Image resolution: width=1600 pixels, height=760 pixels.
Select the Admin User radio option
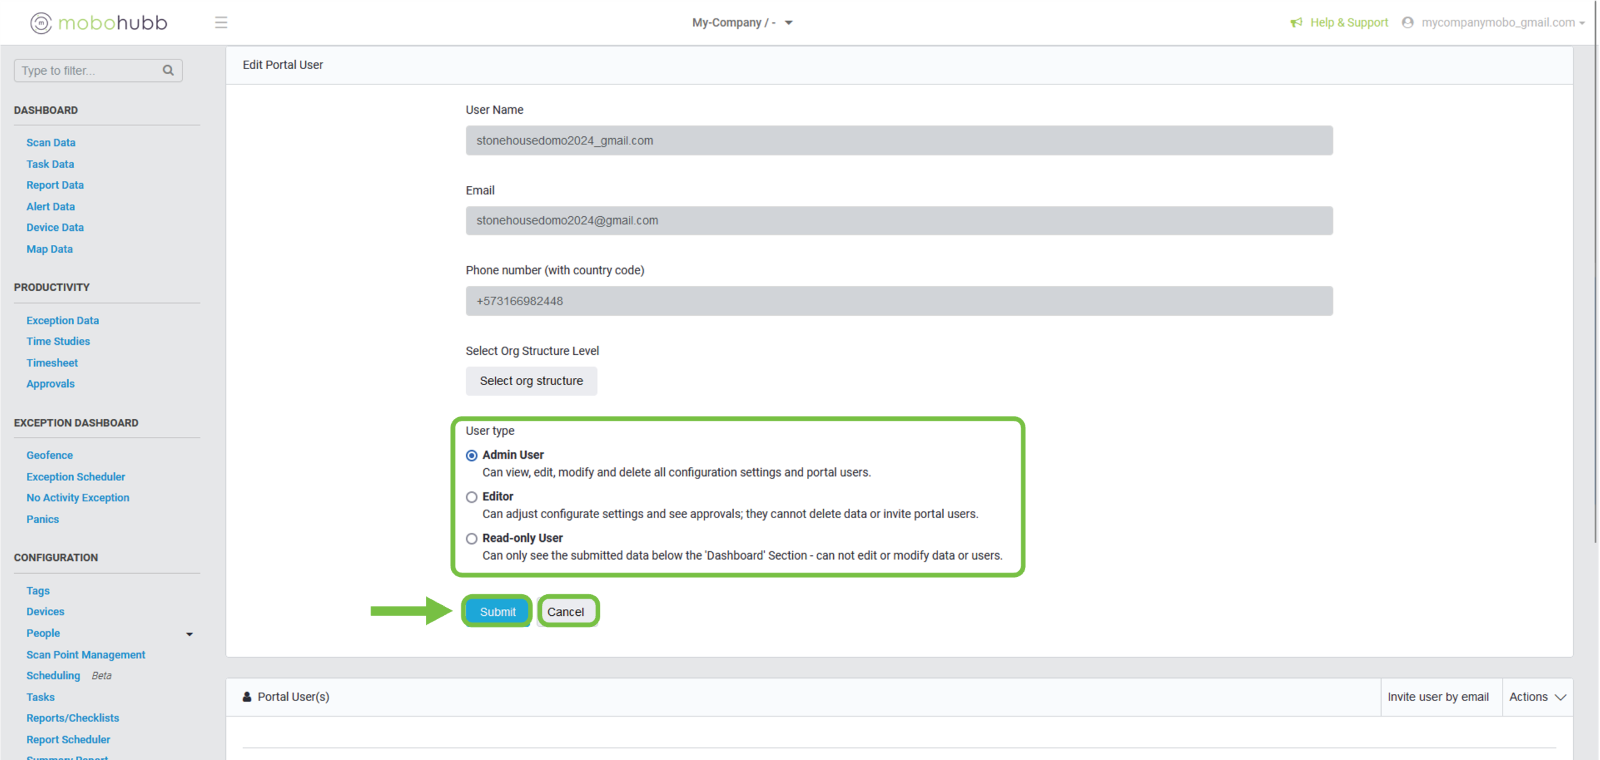pos(472,456)
